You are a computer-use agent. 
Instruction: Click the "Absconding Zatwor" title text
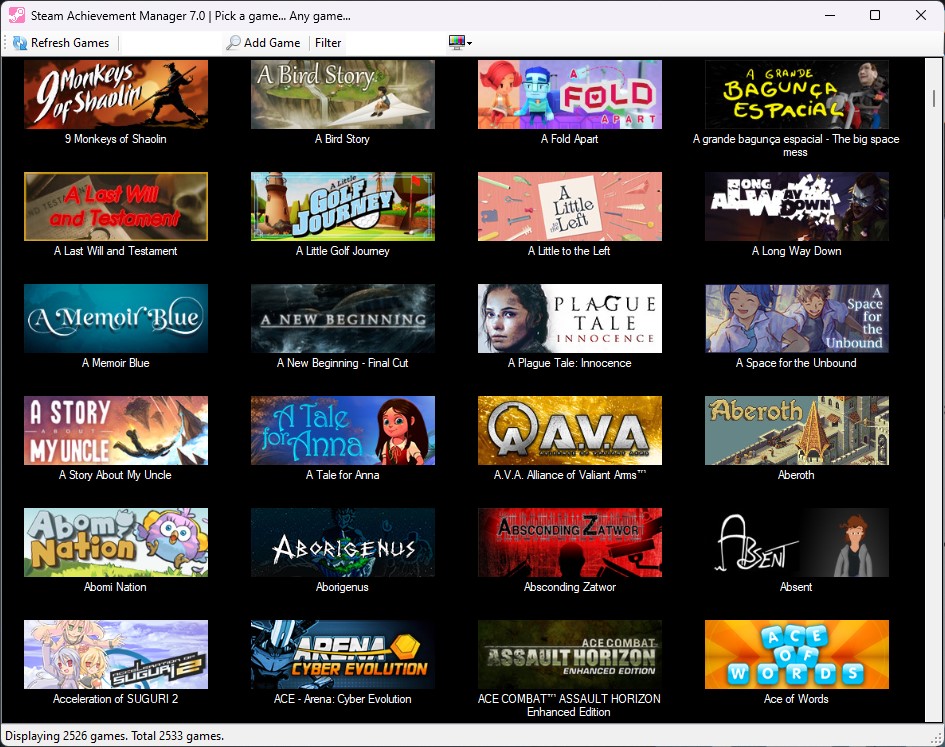[x=570, y=587]
